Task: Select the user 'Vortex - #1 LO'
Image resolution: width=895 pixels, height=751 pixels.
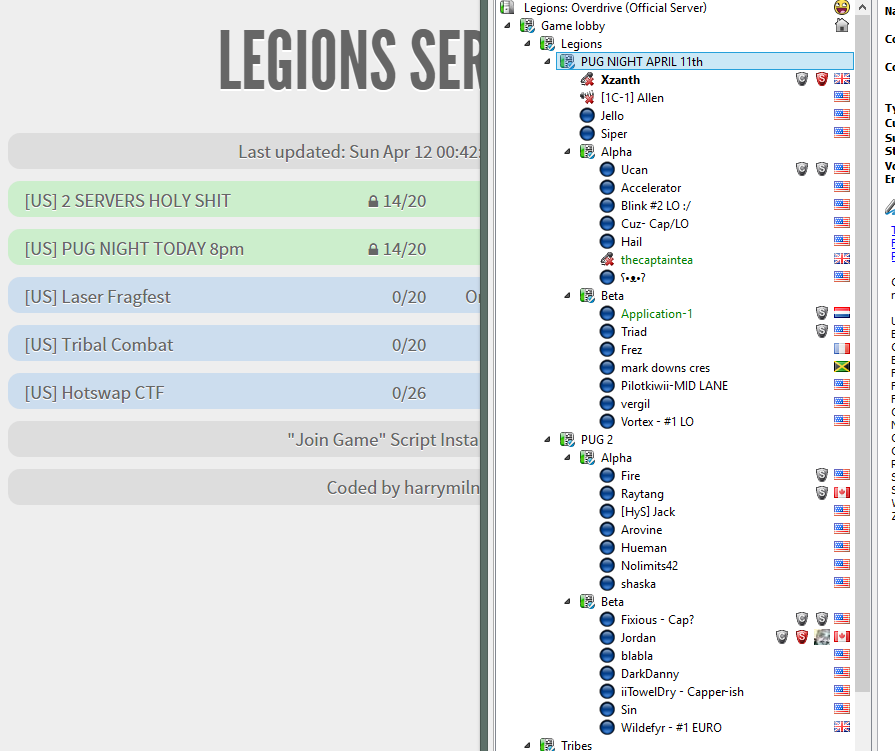Action: pos(657,422)
